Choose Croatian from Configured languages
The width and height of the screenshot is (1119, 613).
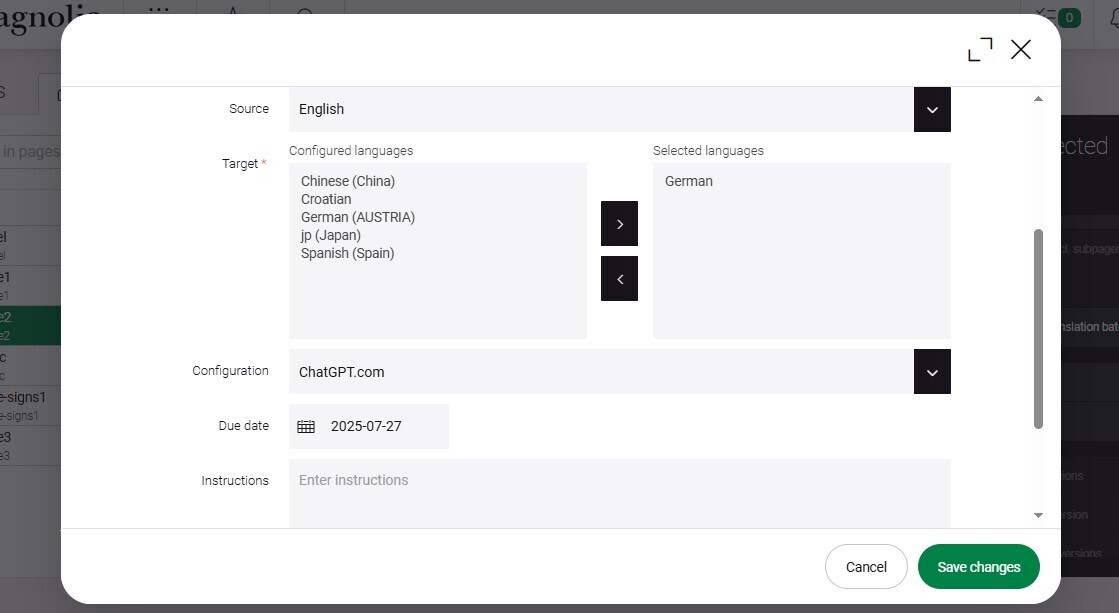click(326, 199)
